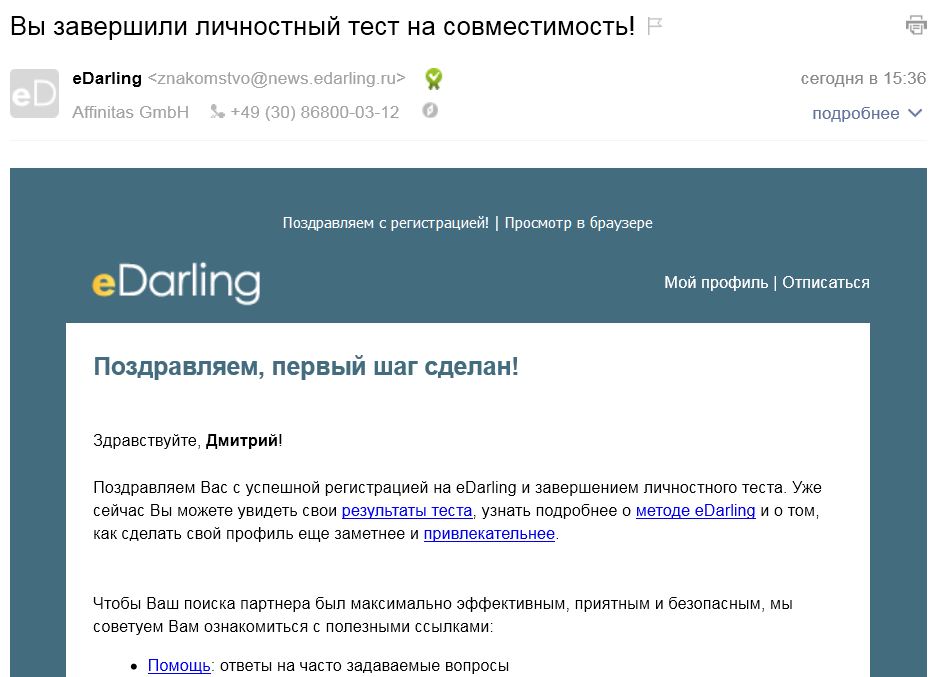Click the print icon for this email
The width and height of the screenshot is (939, 677).
click(916, 25)
